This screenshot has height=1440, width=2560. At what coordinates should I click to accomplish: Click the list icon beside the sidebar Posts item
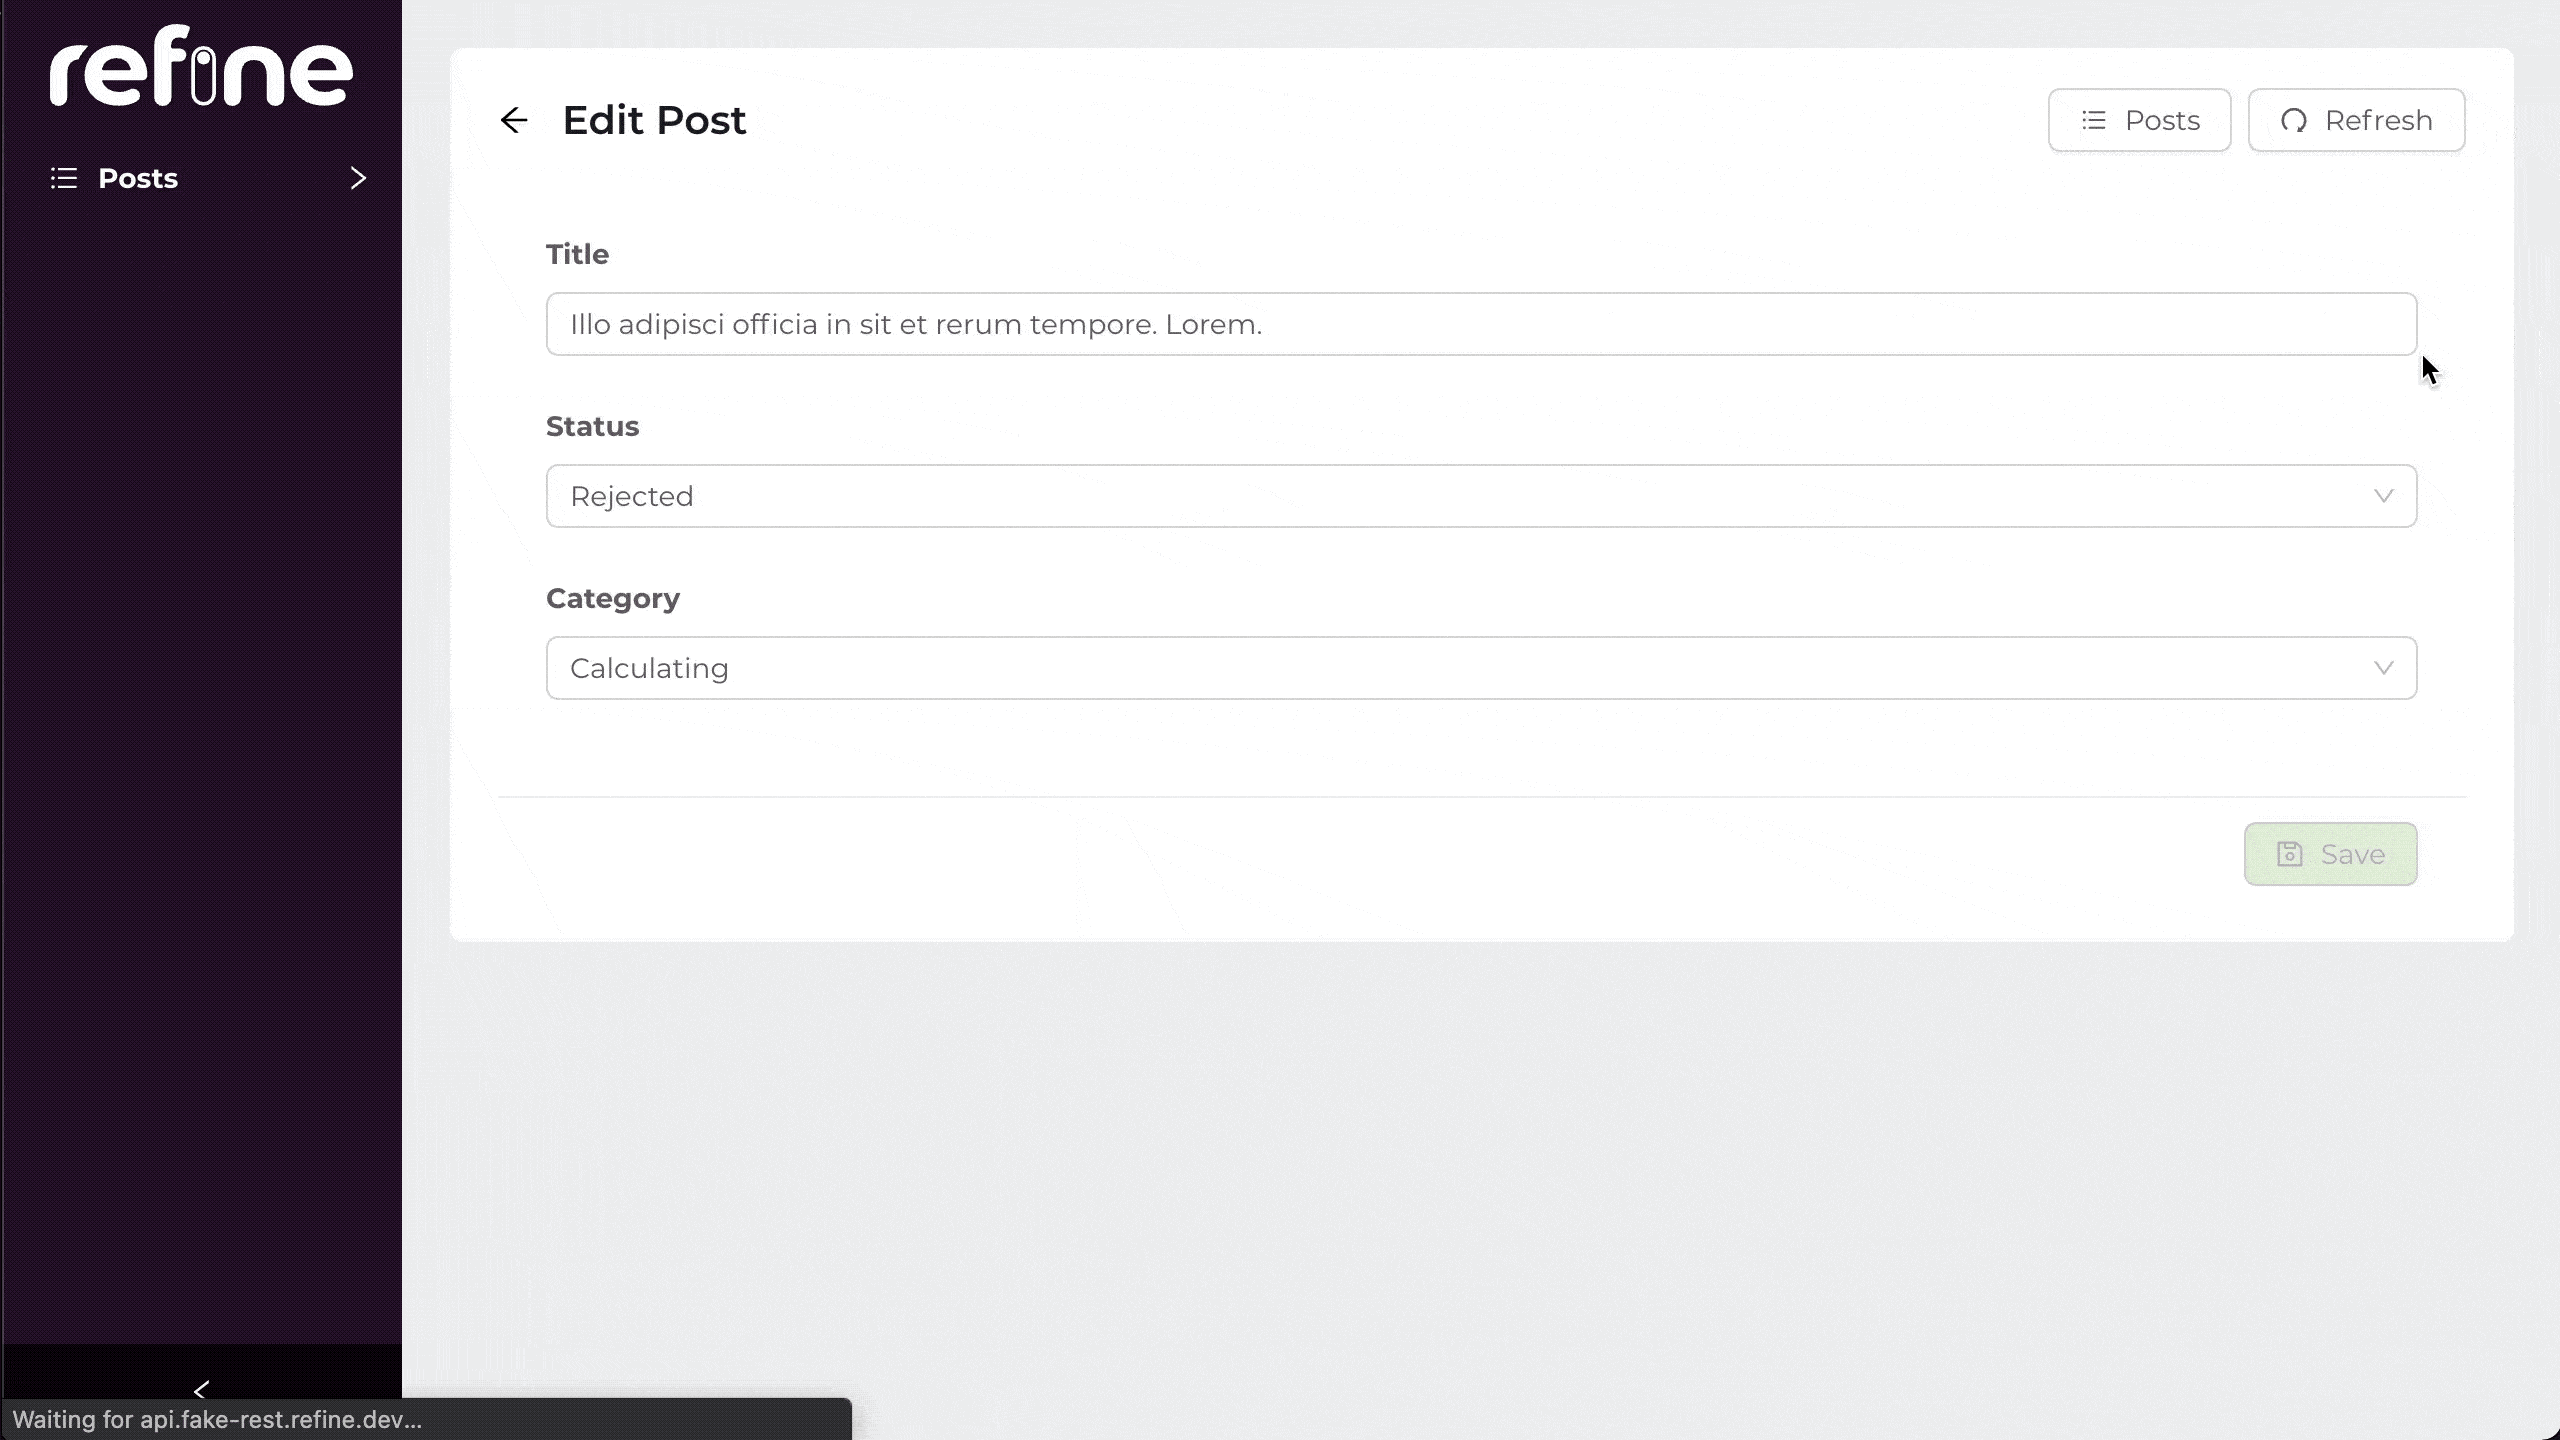point(64,178)
